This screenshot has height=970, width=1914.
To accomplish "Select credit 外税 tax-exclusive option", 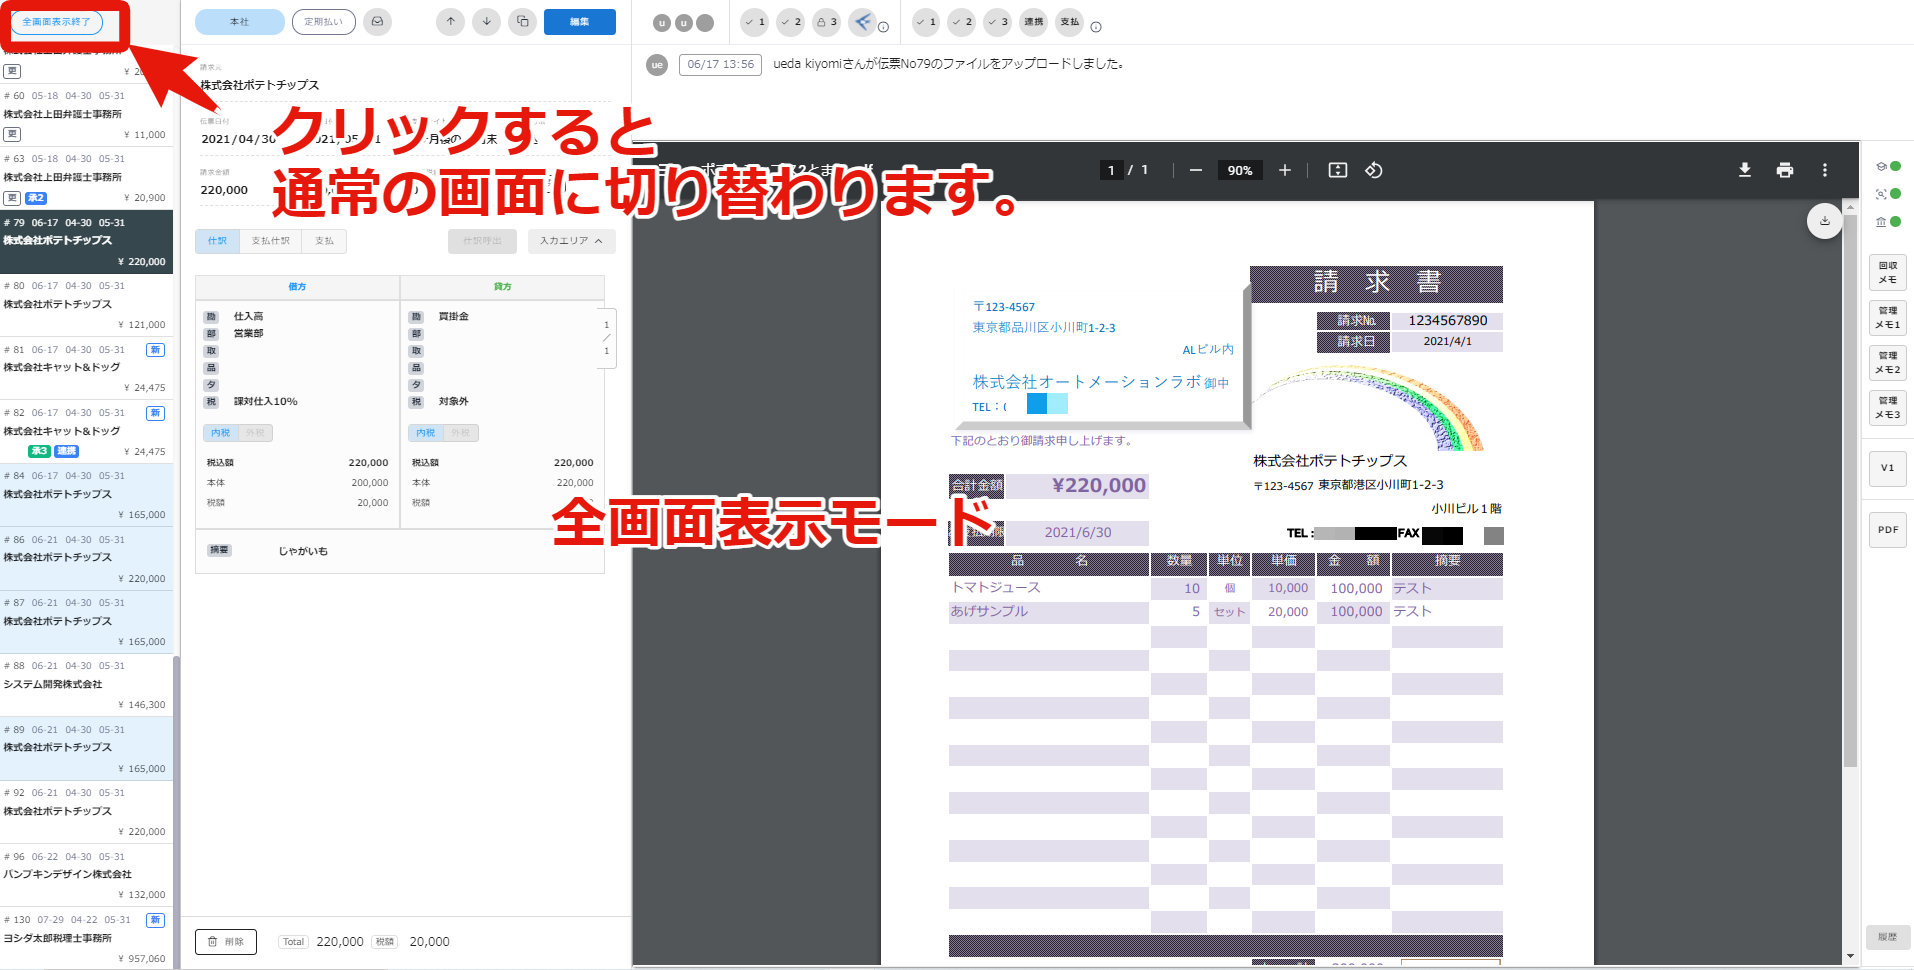I will pyautogui.click(x=460, y=433).
